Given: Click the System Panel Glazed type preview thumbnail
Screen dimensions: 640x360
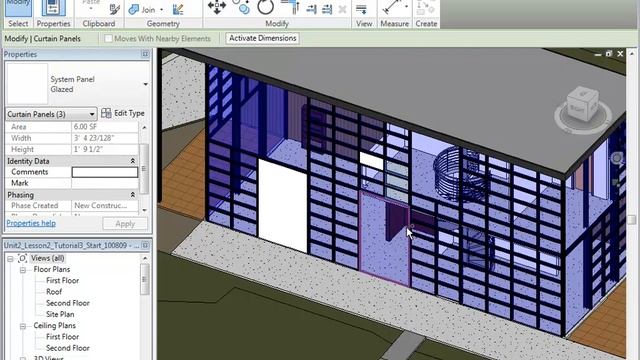Looking at the screenshot, I should 27,83.
